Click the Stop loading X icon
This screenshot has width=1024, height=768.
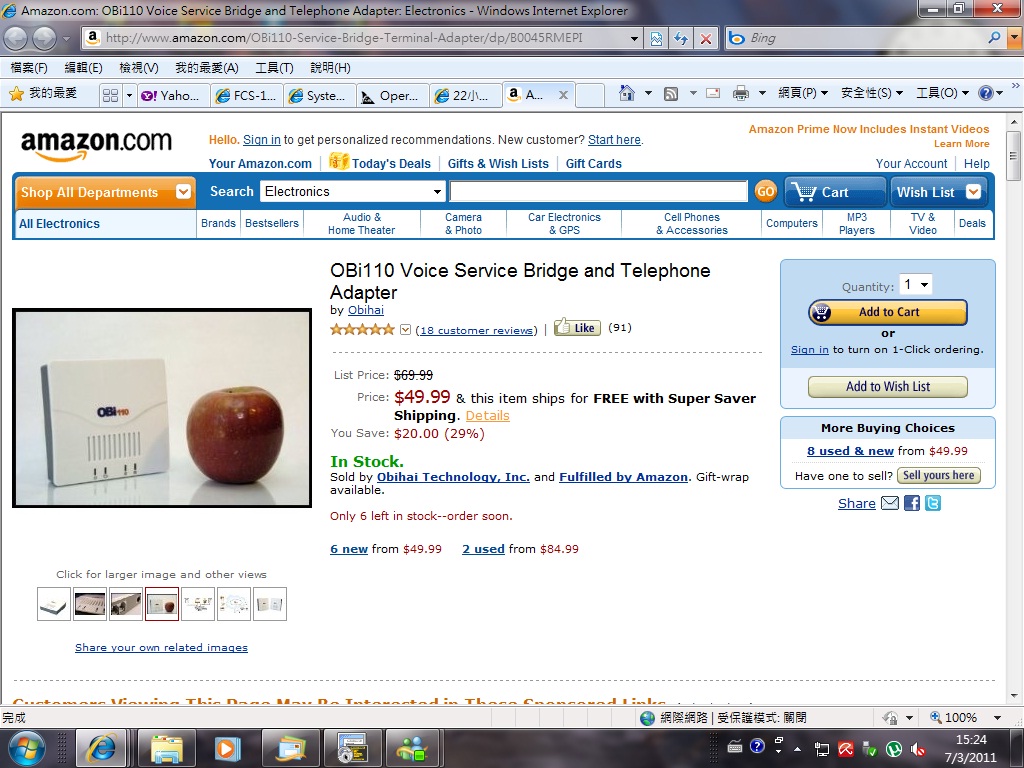click(x=706, y=39)
